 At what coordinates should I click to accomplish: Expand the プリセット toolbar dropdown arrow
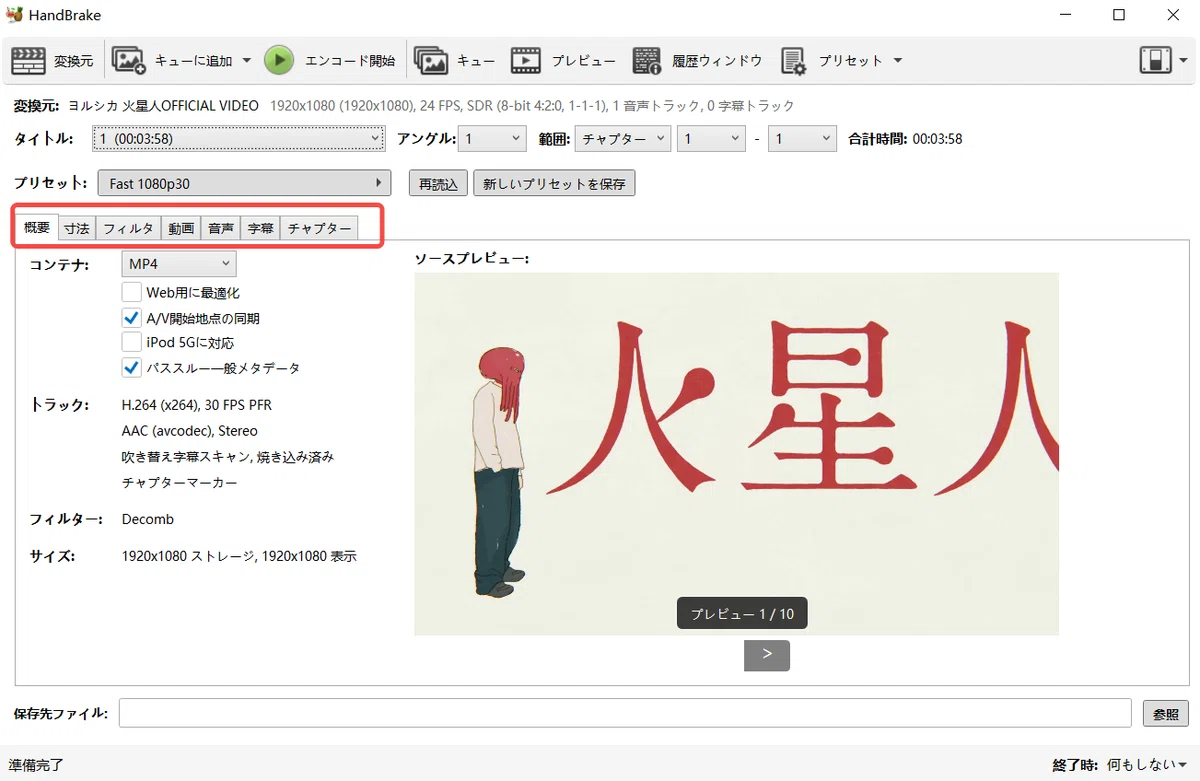897,60
